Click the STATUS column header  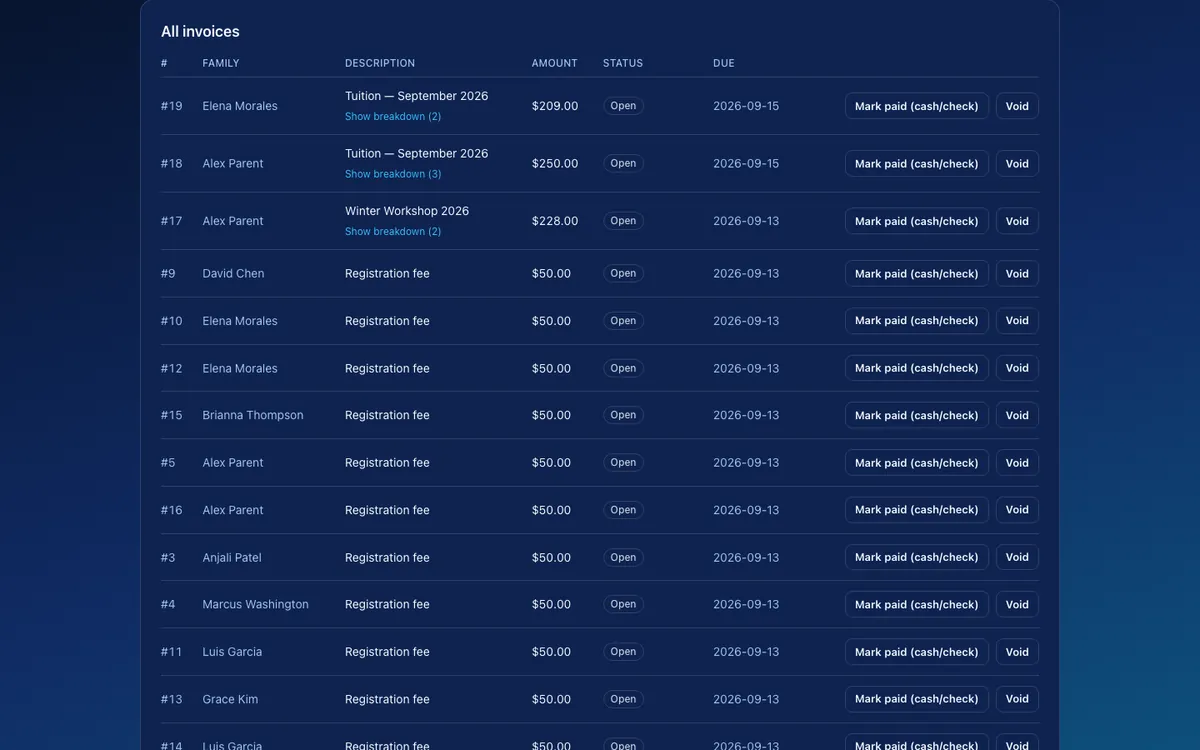(x=623, y=63)
